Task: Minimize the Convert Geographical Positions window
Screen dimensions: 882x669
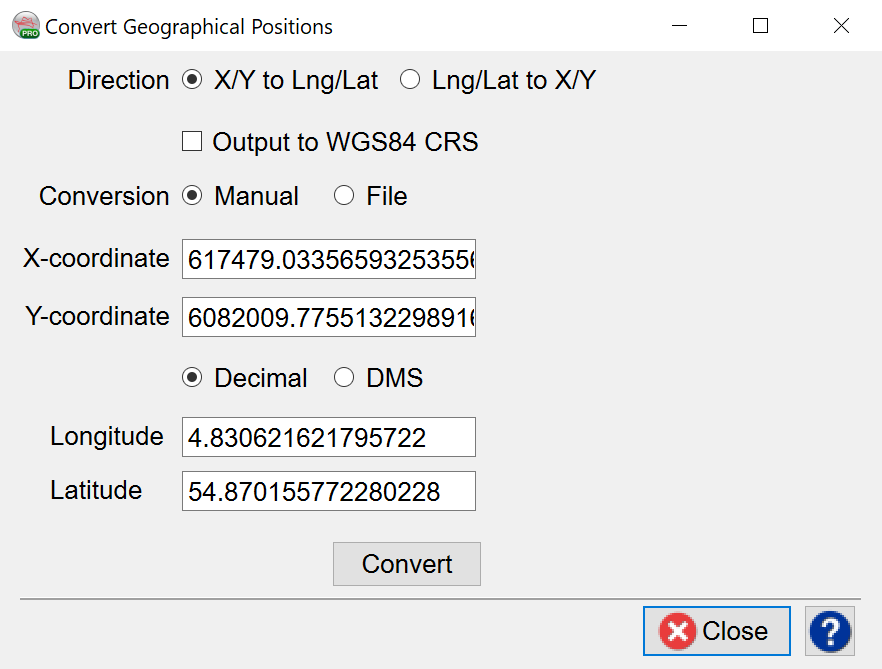Action: 679,26
